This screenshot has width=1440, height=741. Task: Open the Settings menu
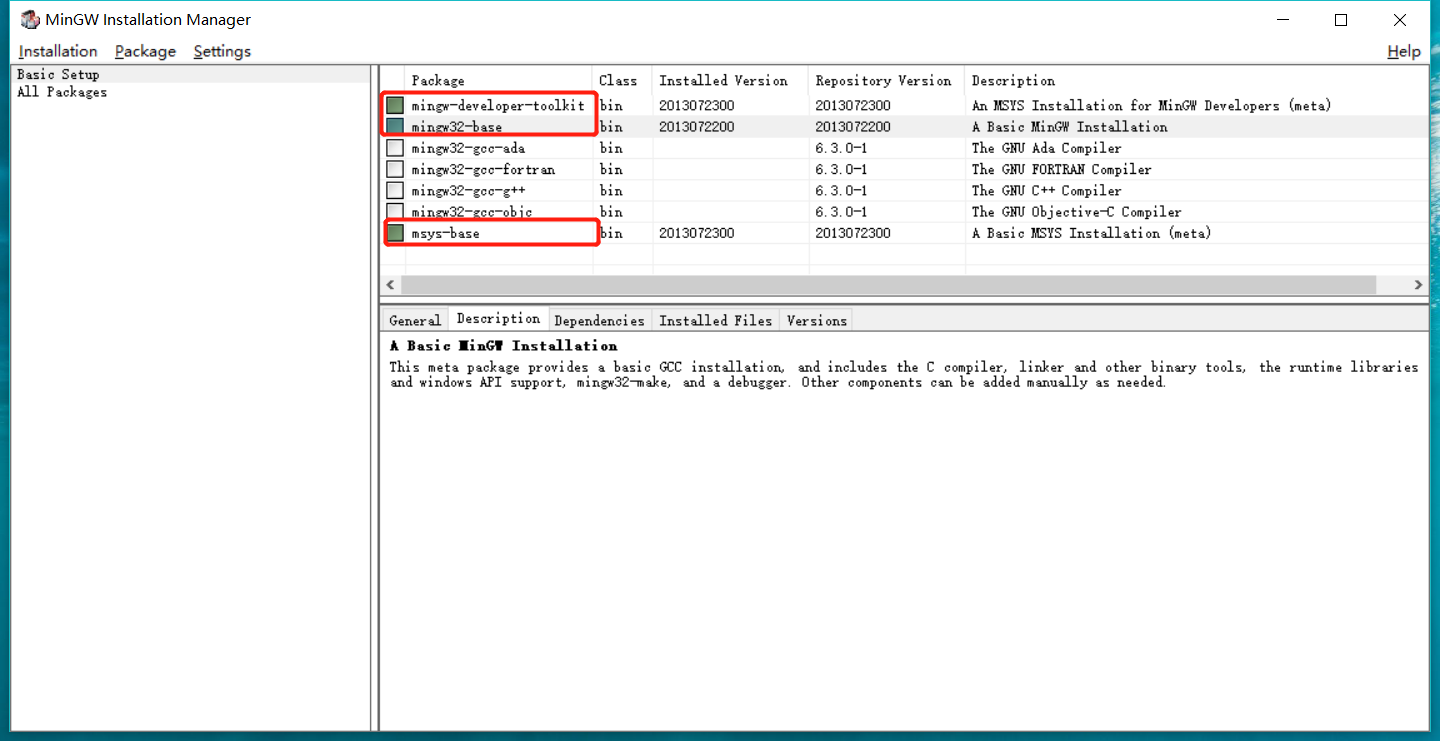coord(221,51)
